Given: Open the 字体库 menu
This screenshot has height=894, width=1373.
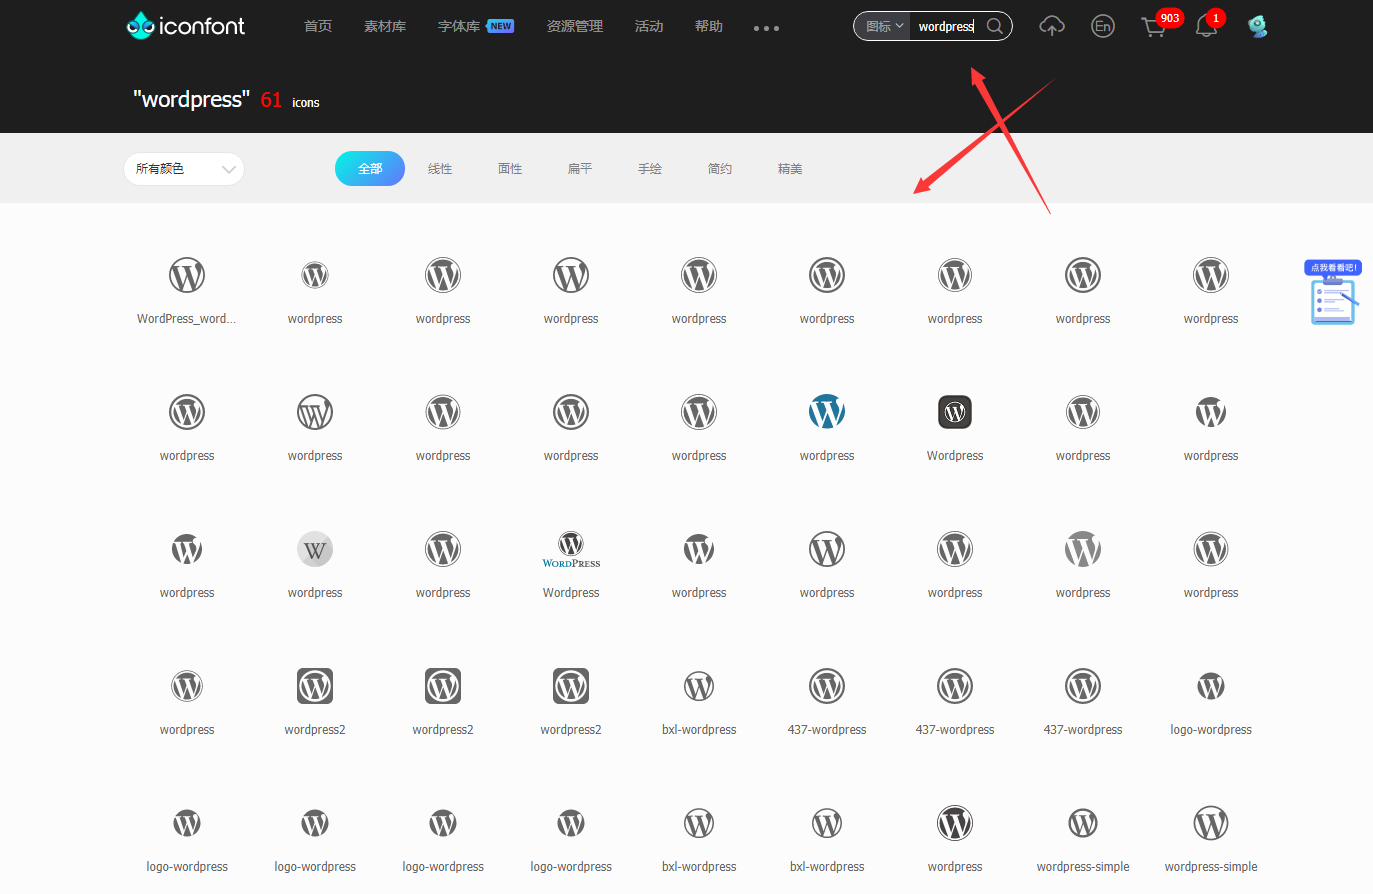Looking at the screenshot, I should pos(459,26).
